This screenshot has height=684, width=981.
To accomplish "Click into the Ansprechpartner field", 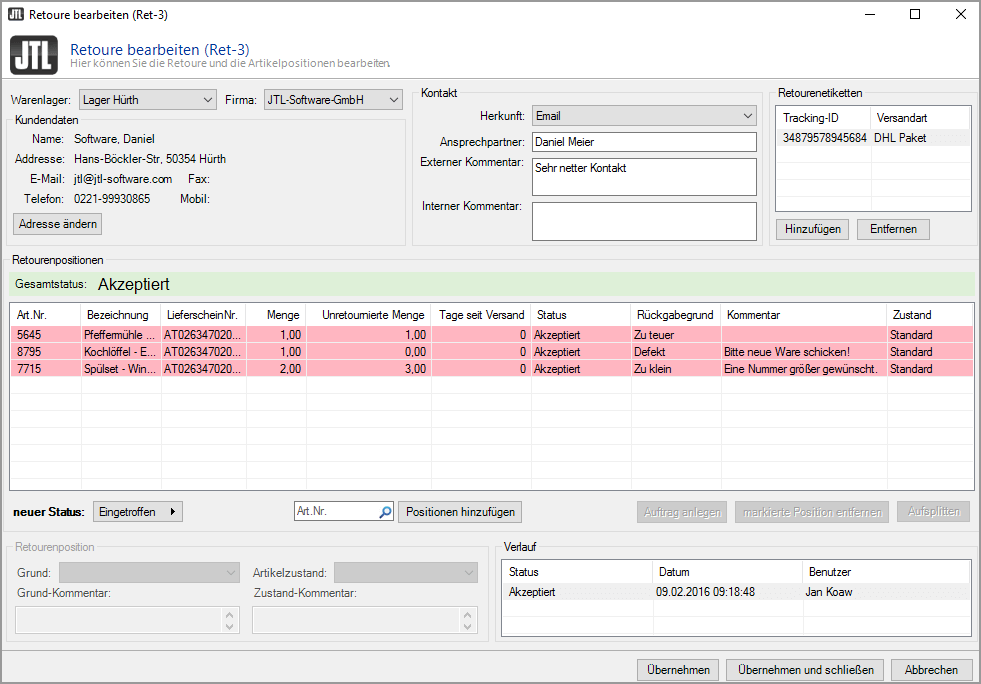I will 644,142.
